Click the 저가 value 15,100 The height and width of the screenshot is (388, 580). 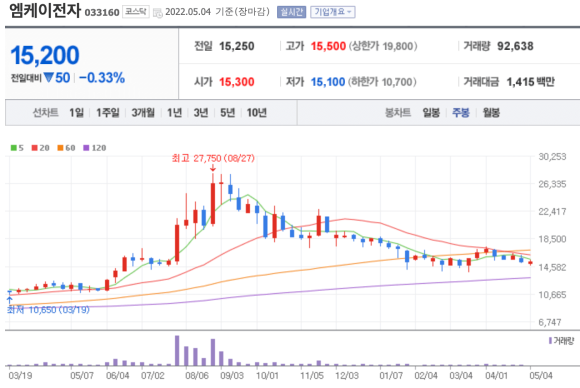tap(328, 82)
